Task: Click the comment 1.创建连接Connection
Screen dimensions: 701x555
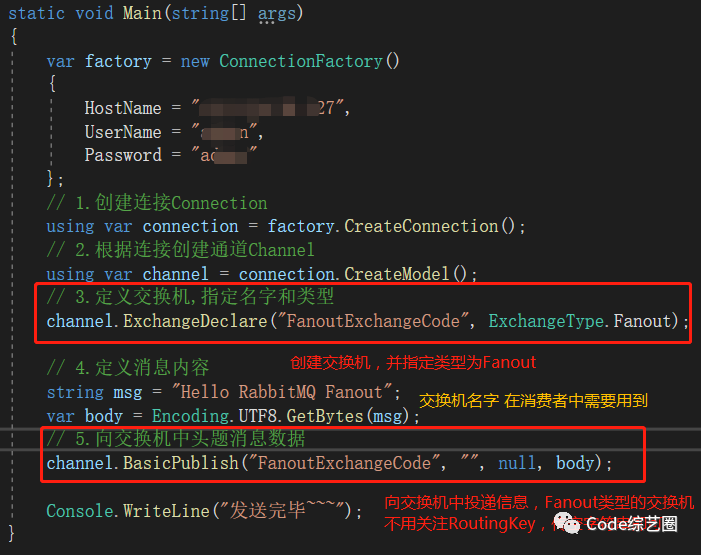Action: pyautogui.click(x=157, y=202)
